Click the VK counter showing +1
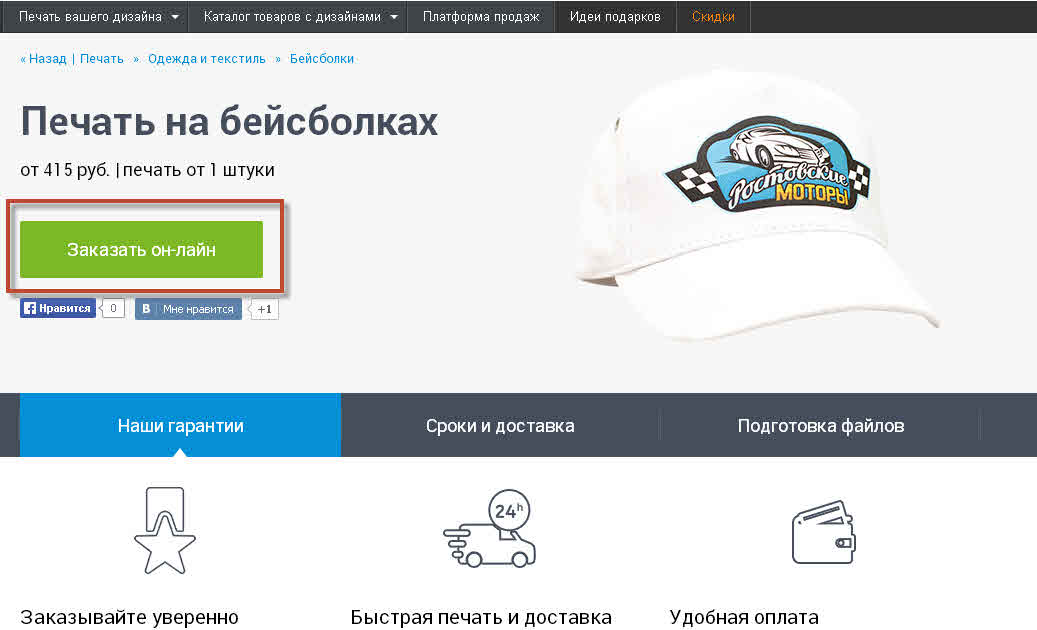This screenshot has width=1037, height=630. (264, 309)
